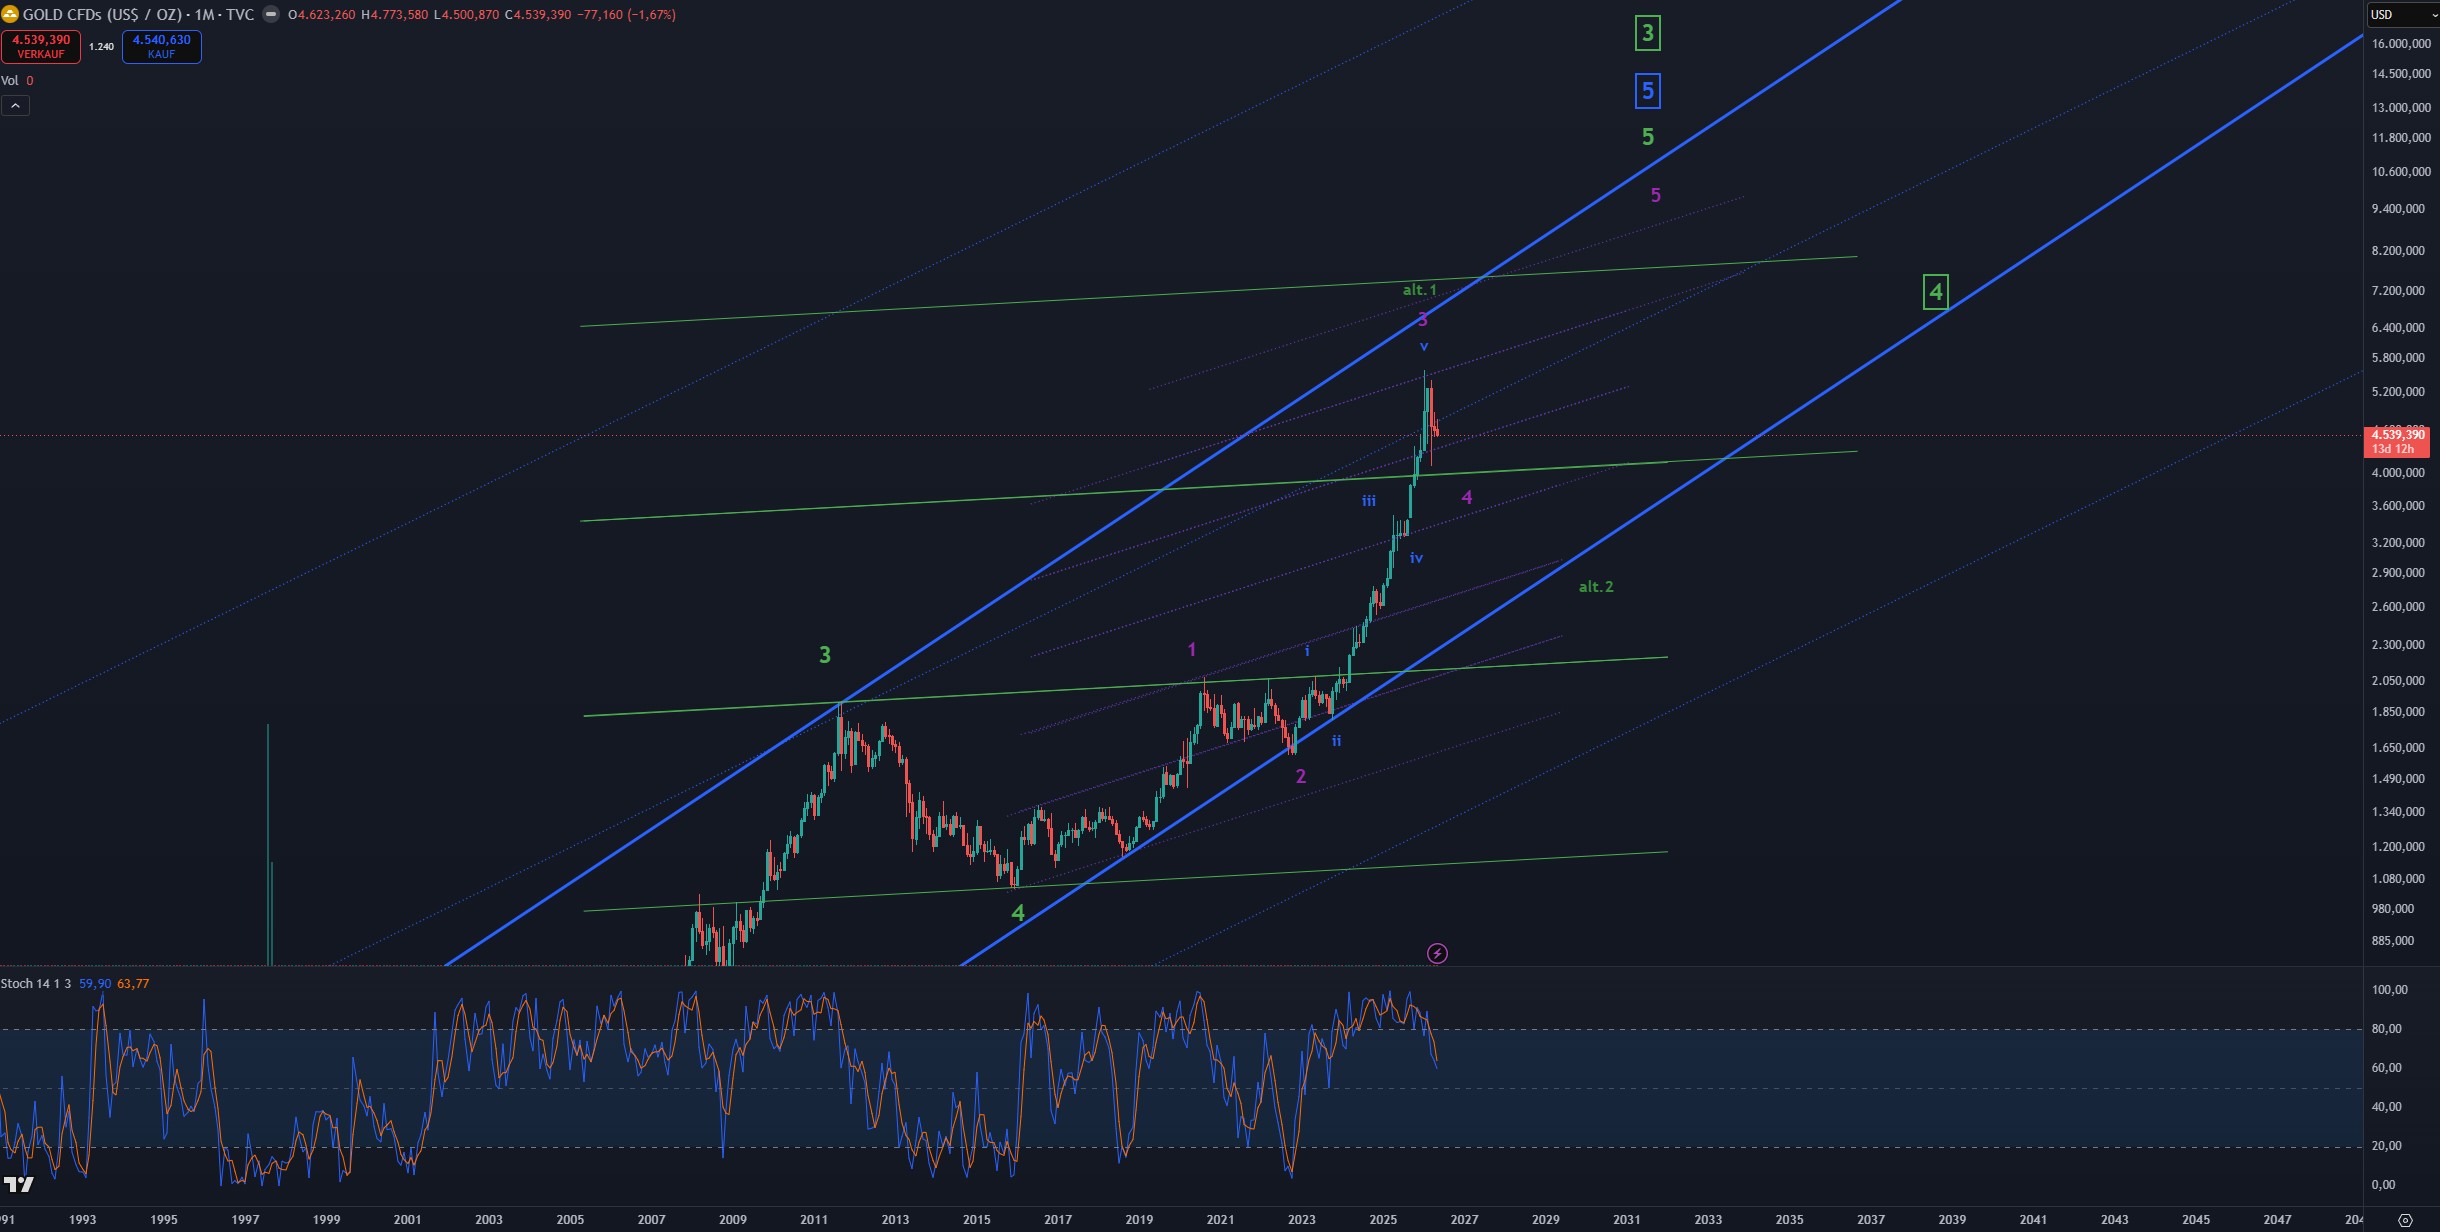Click the spread value 1.240
This screenshot has height=1232, width=2440.
101,47
